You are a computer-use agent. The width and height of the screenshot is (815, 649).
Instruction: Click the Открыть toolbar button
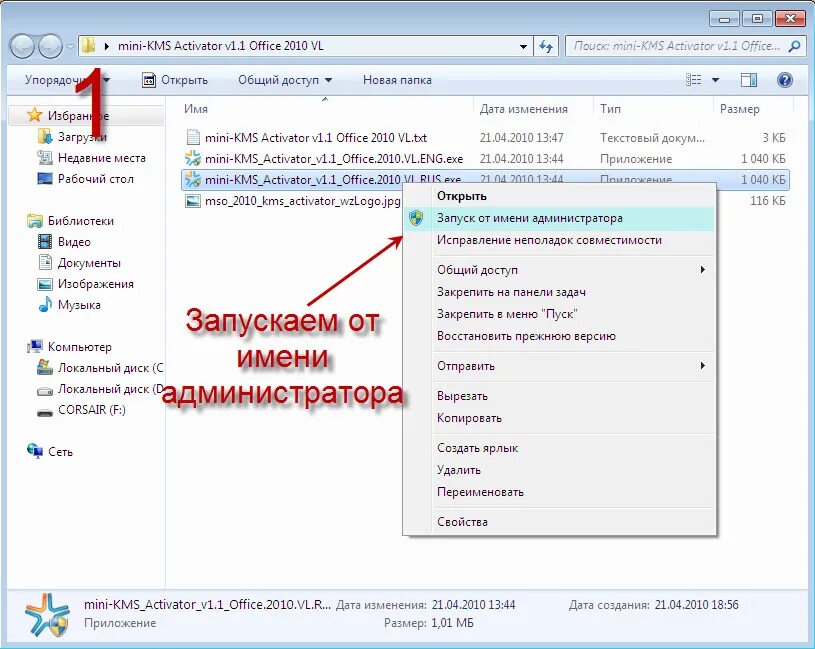[175, 80]
